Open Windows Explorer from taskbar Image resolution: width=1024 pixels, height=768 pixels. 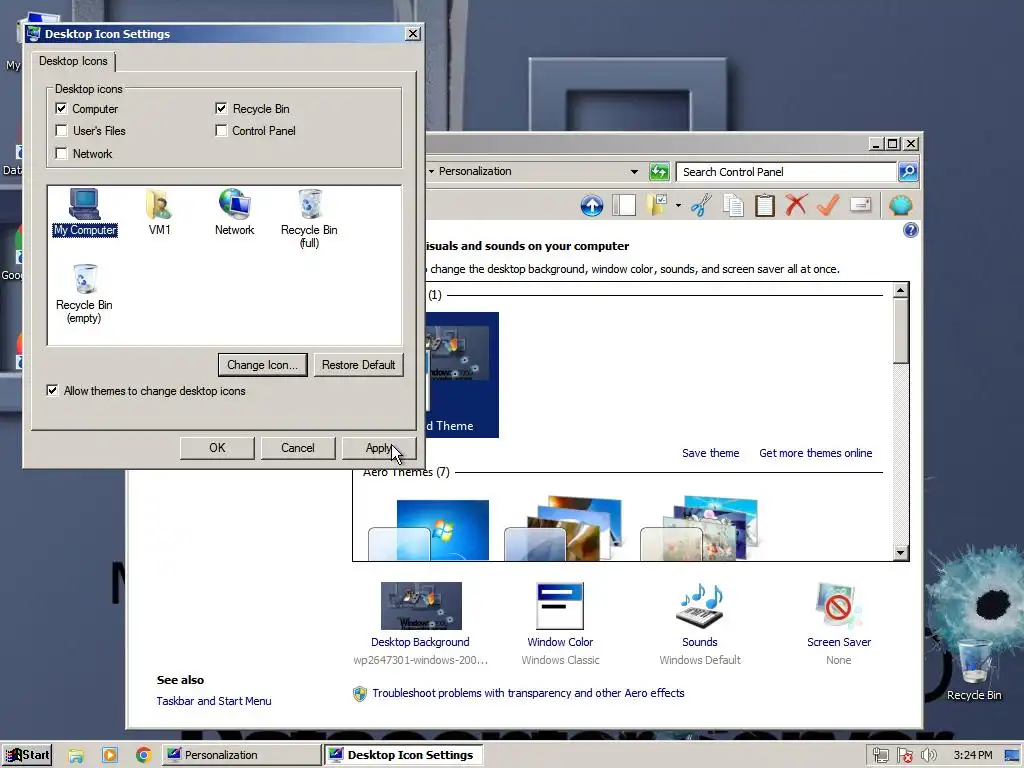tap(76, 755)
